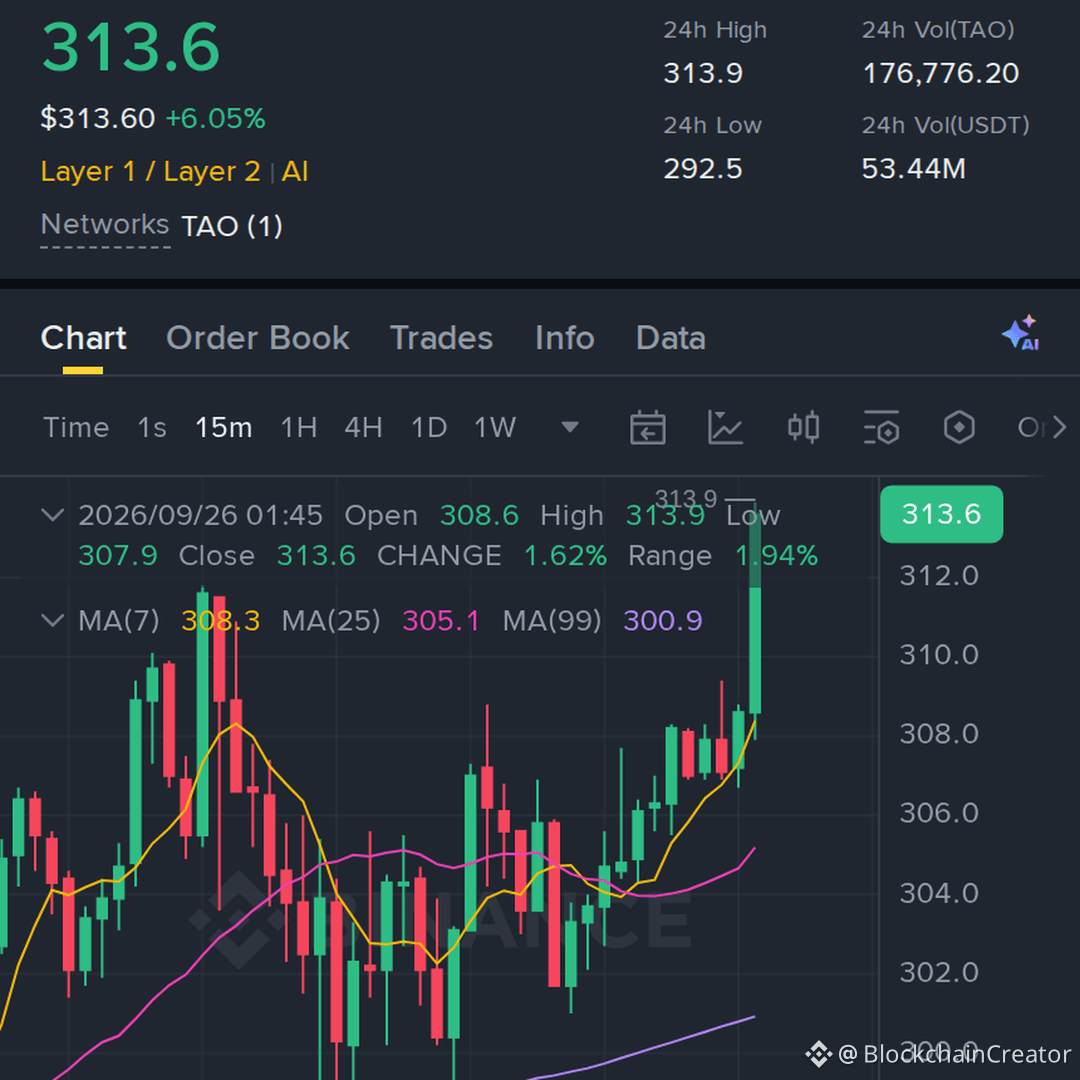
Task: Switch to the Order Book tab
Action: tap(258, 338)
